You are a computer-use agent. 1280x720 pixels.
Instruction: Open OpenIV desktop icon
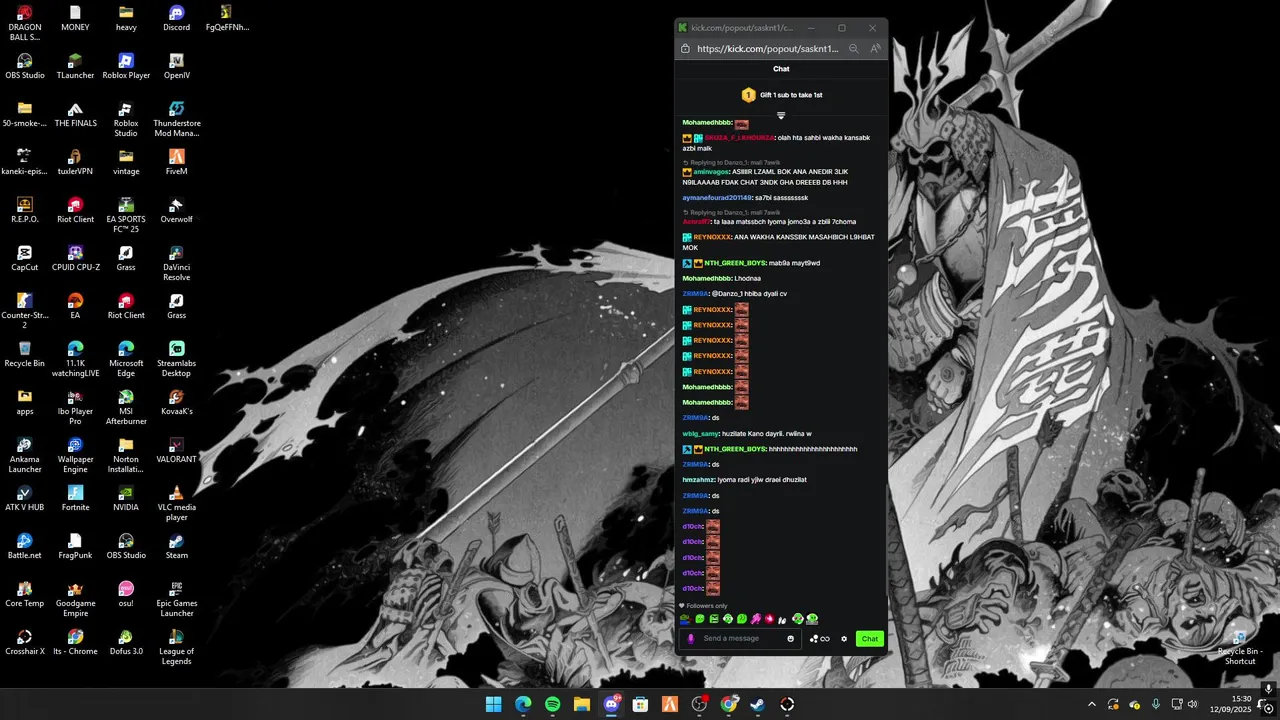pyautogui.click(x=176, y=66)
